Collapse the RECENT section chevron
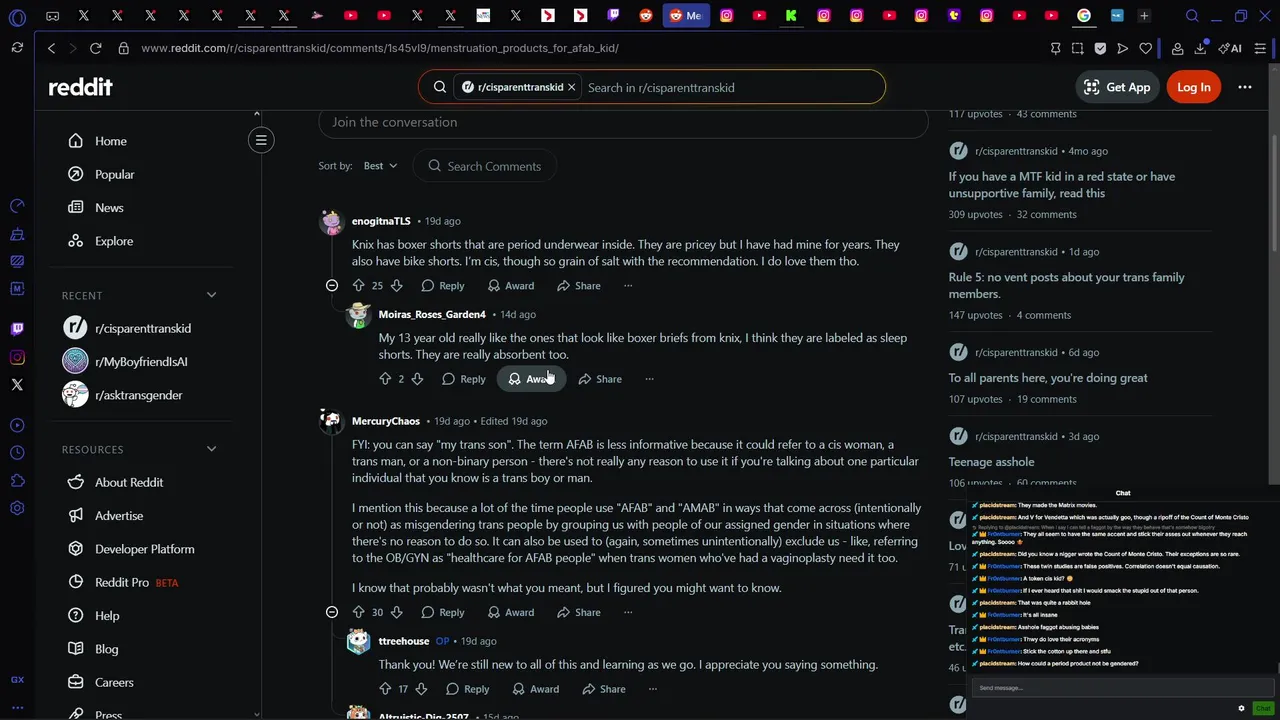Screen dimensions: 1280x720 tap(211, 295)
